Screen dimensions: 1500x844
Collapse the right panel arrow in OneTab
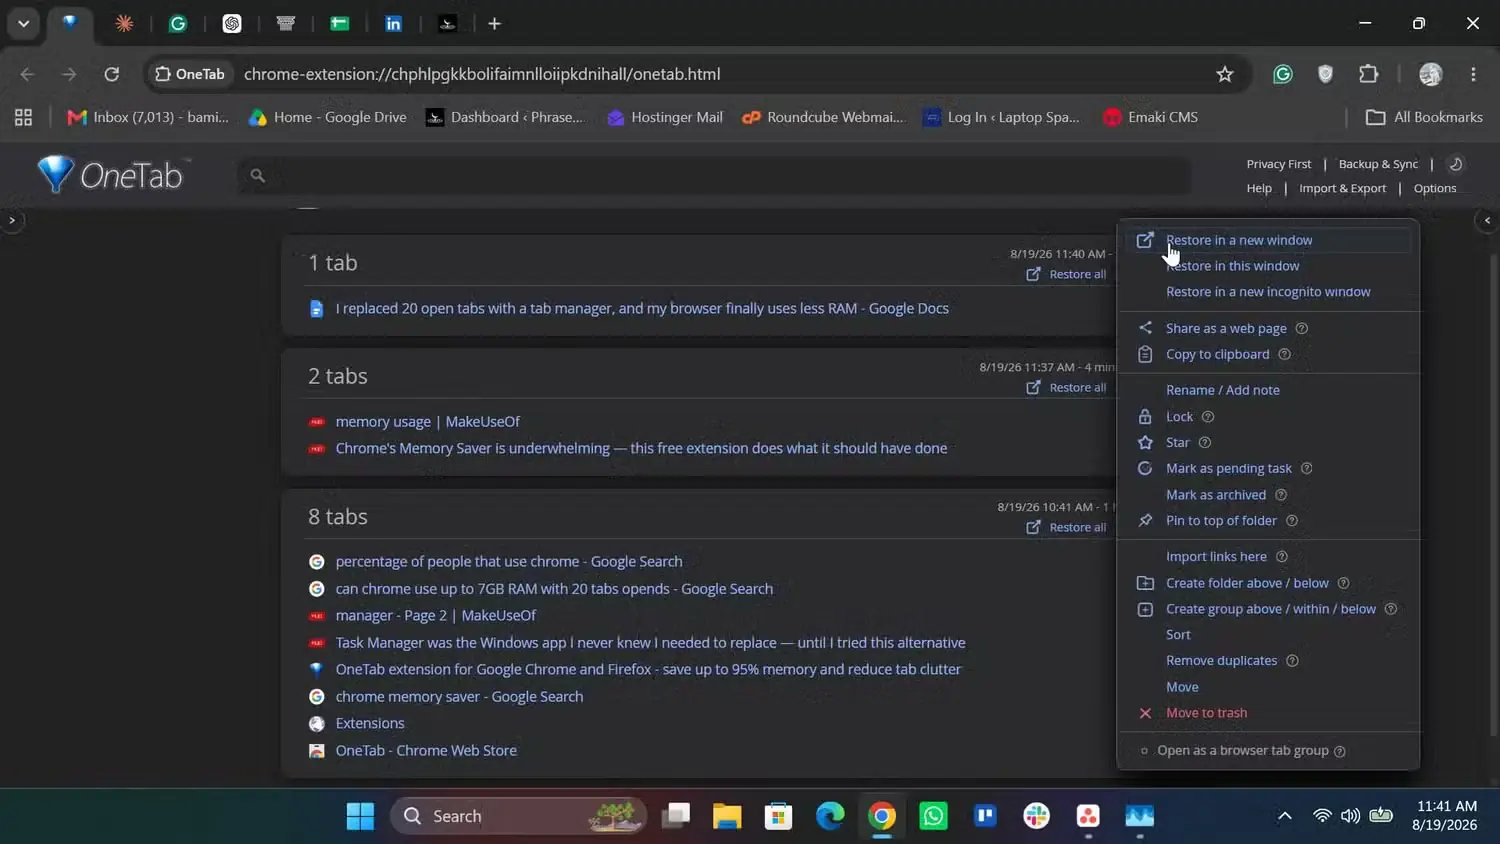pos(1487,220)
